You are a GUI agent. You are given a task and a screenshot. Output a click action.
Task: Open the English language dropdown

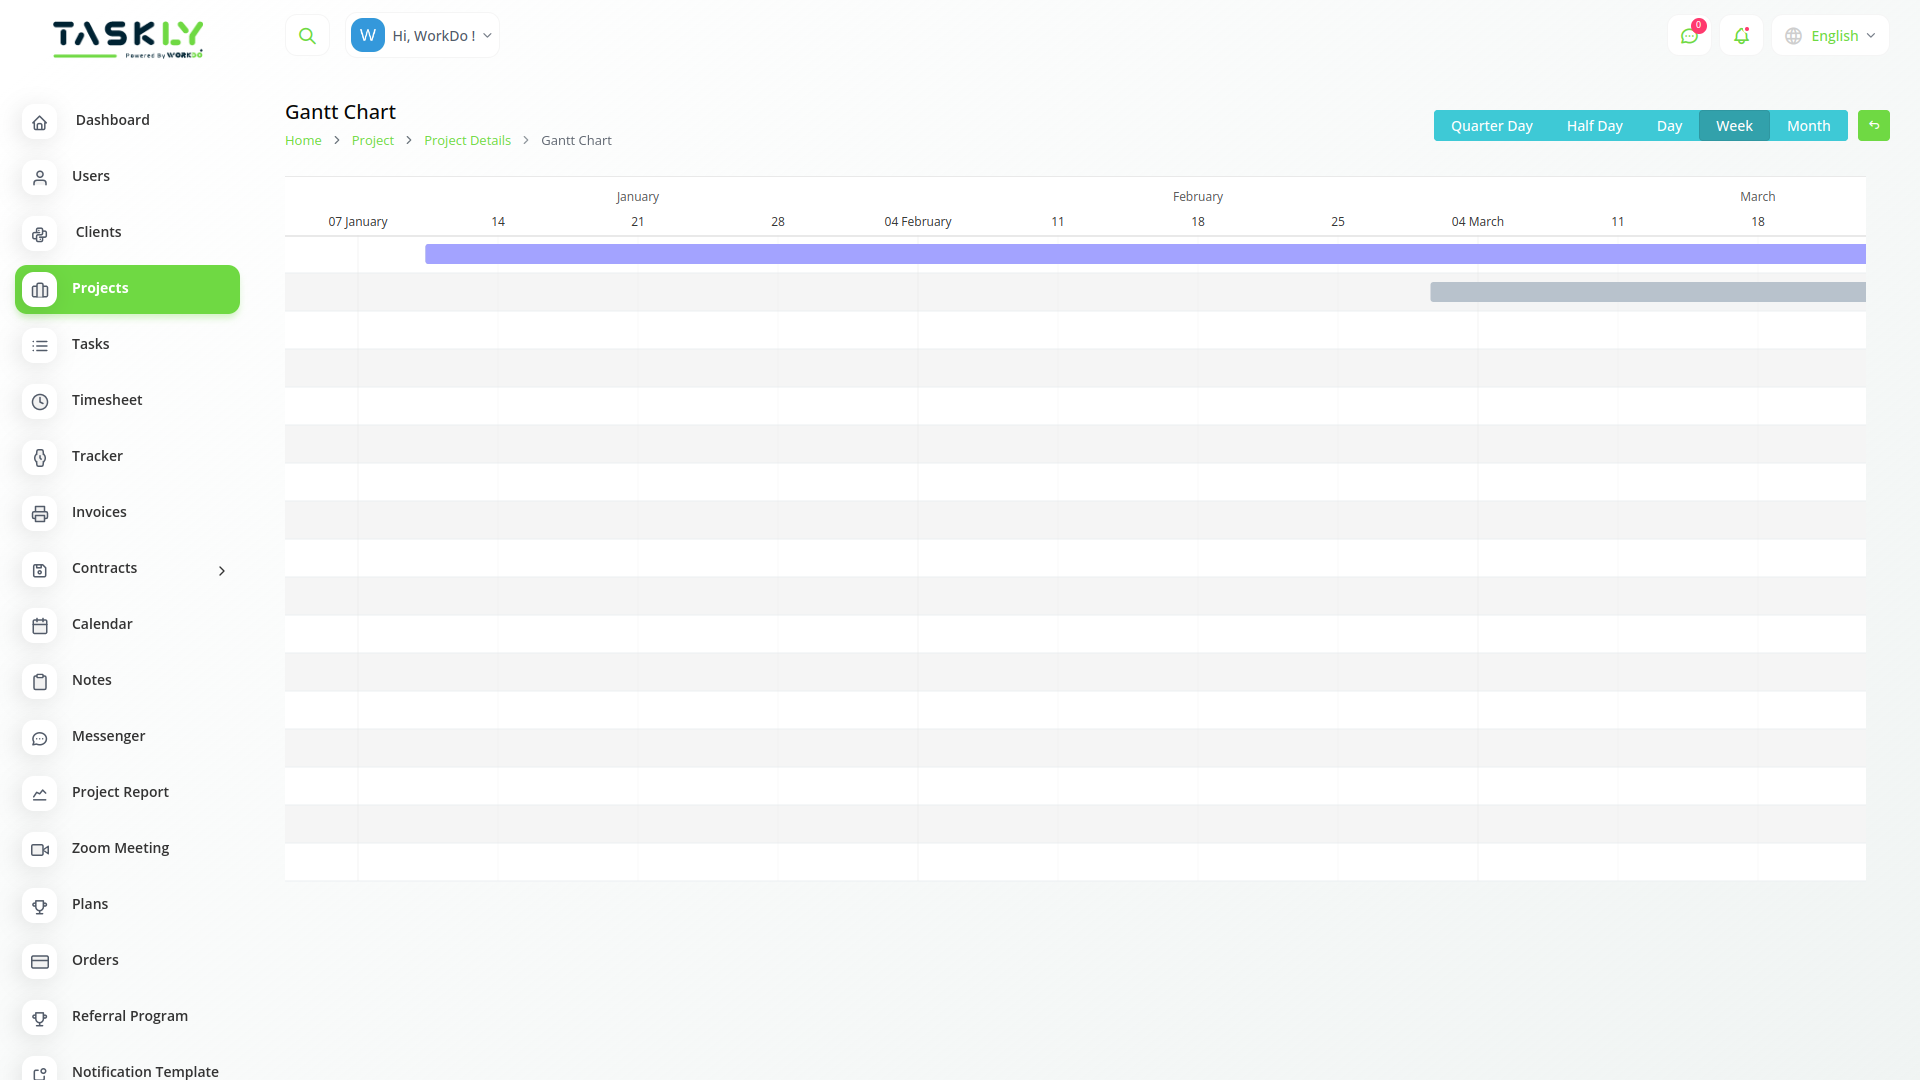coord(1829,35)
